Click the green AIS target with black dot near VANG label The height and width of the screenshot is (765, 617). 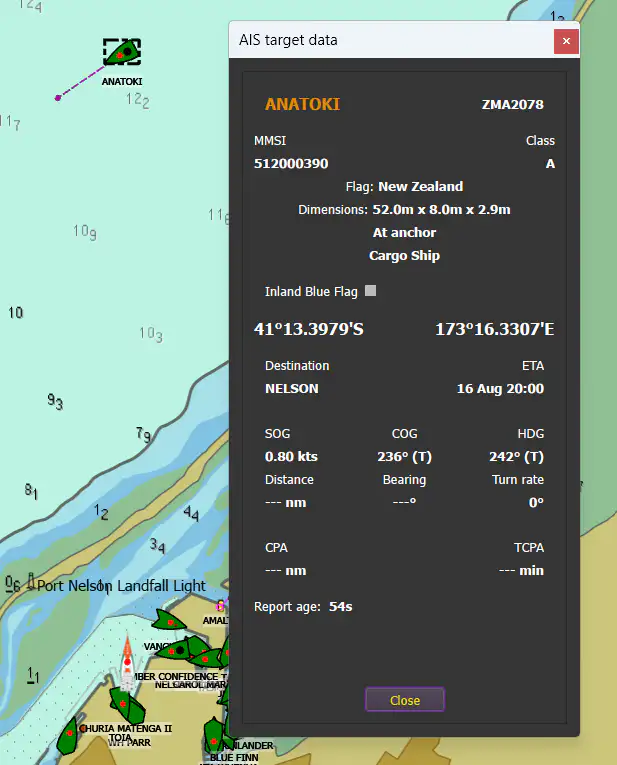pyautogui.click(x=178, y=651)
